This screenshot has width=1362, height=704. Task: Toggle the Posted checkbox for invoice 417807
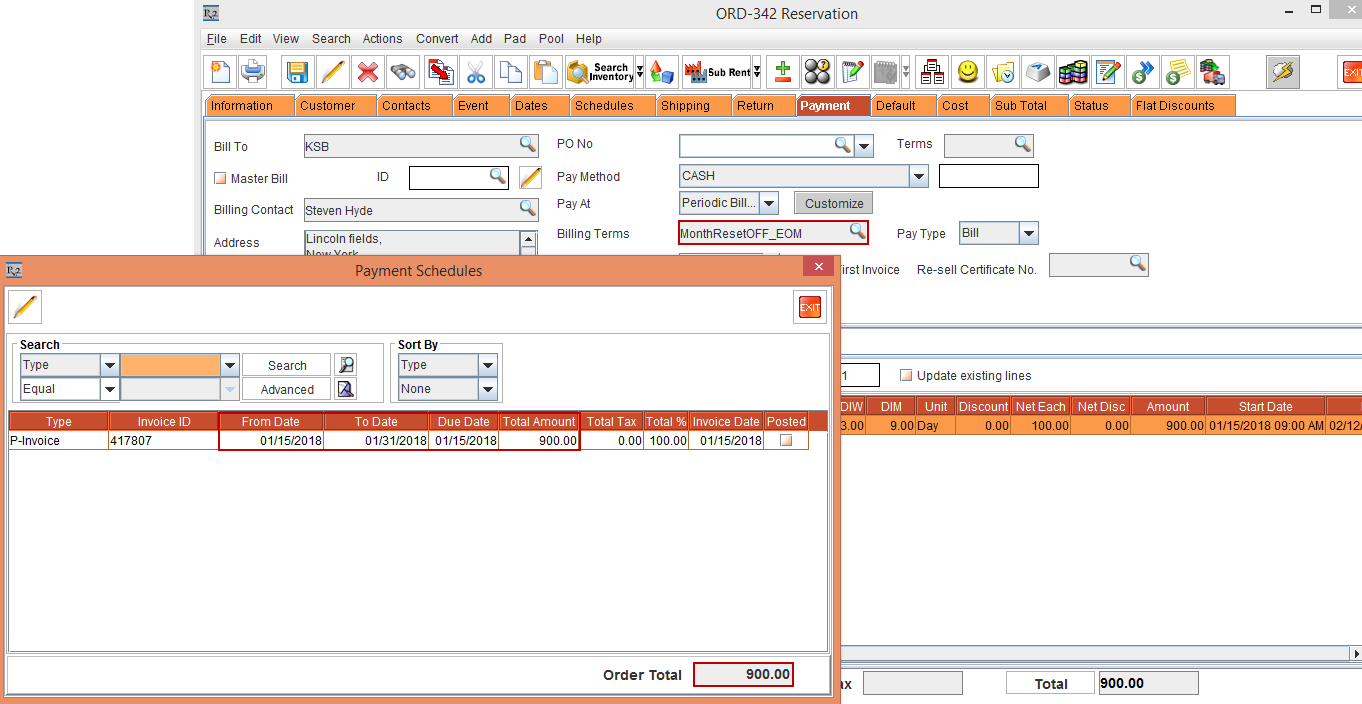click(x=786, y=440)
